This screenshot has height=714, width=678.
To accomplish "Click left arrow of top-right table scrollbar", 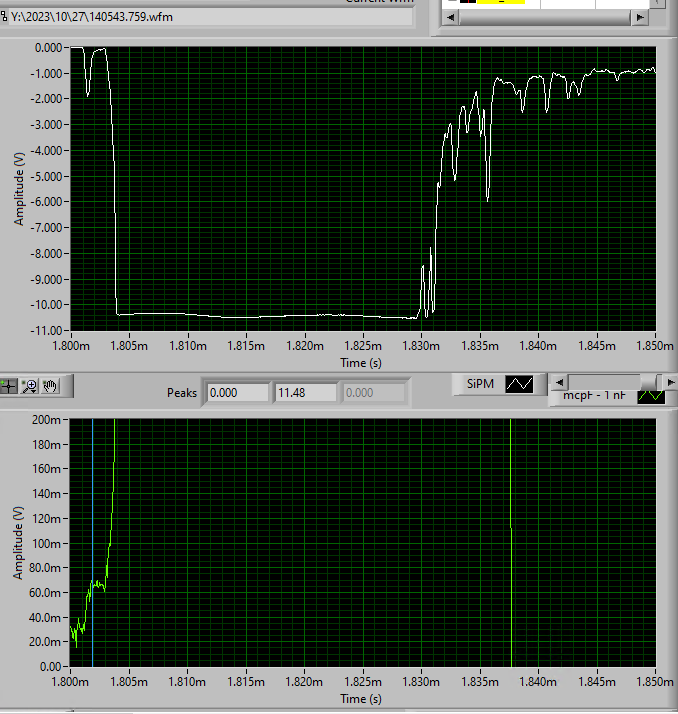I will click(450, 17).
